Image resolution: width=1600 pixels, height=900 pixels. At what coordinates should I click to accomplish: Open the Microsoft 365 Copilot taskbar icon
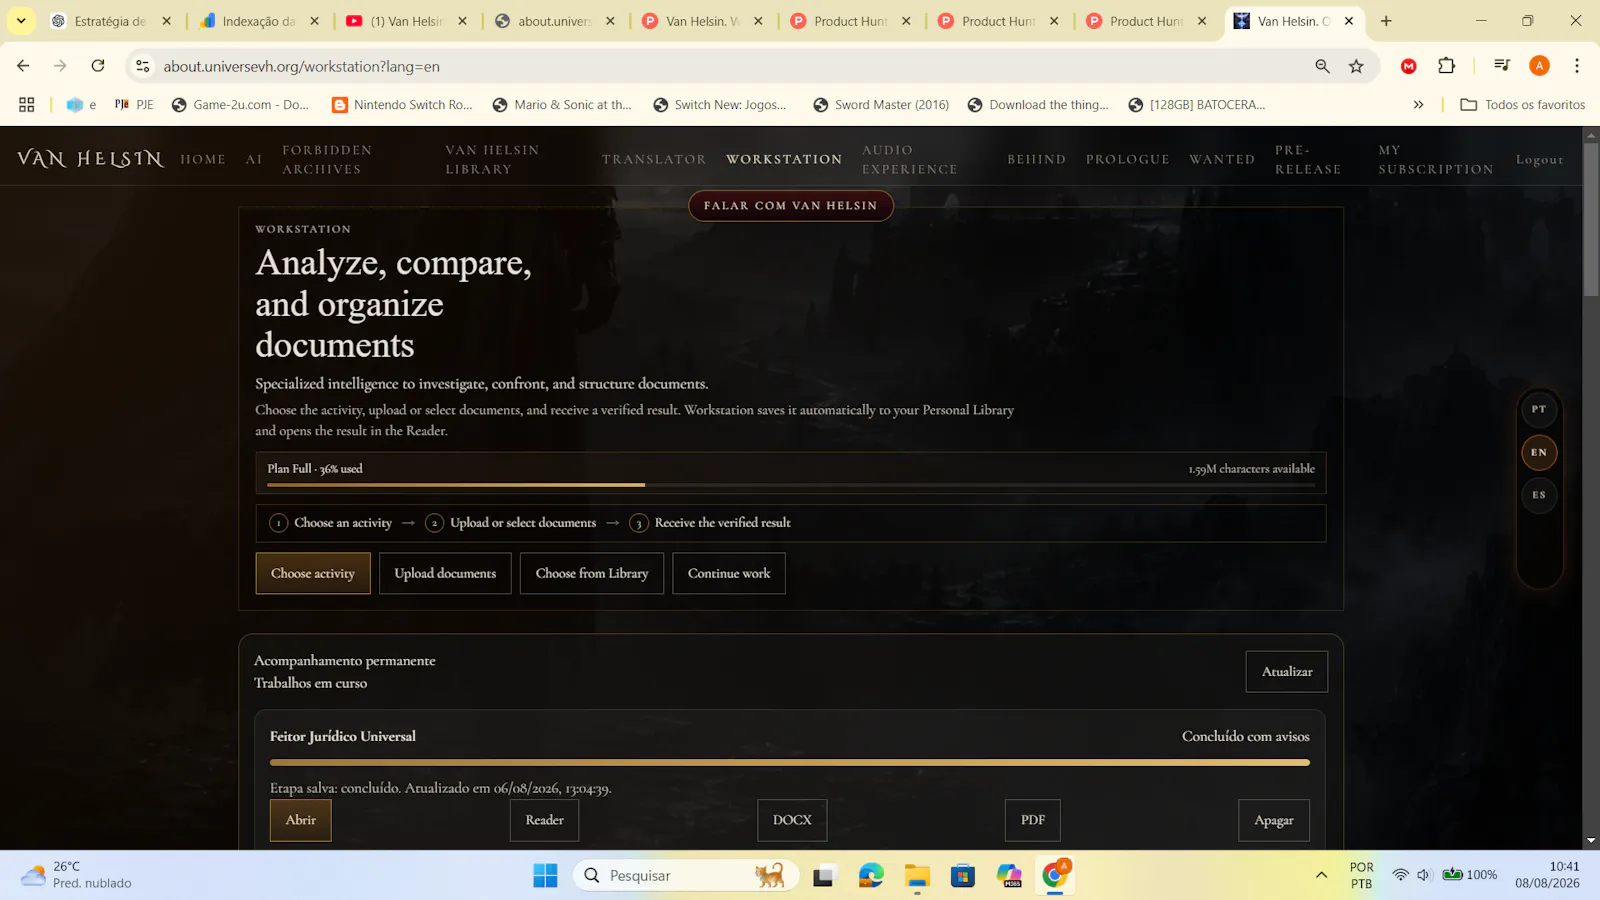1009,876
